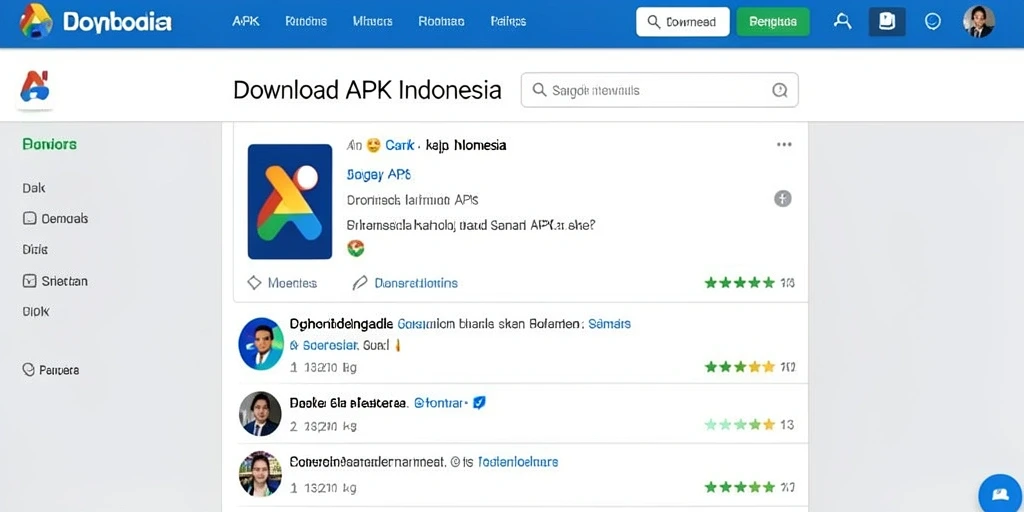This screenshot has height=512, width=1024.
Task: Open the Rooinao nav menu item
Action: 441,22
